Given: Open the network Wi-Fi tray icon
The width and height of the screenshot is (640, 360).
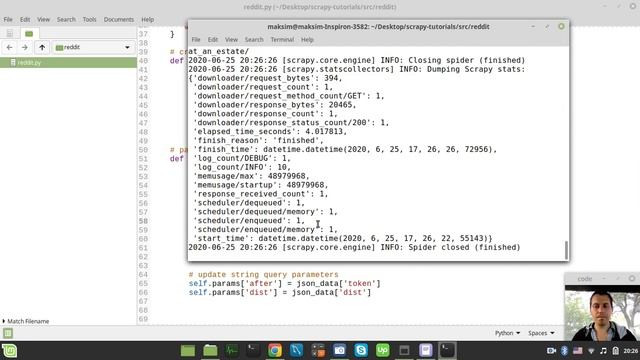Looking at the screenshot, I should point(591,351).
